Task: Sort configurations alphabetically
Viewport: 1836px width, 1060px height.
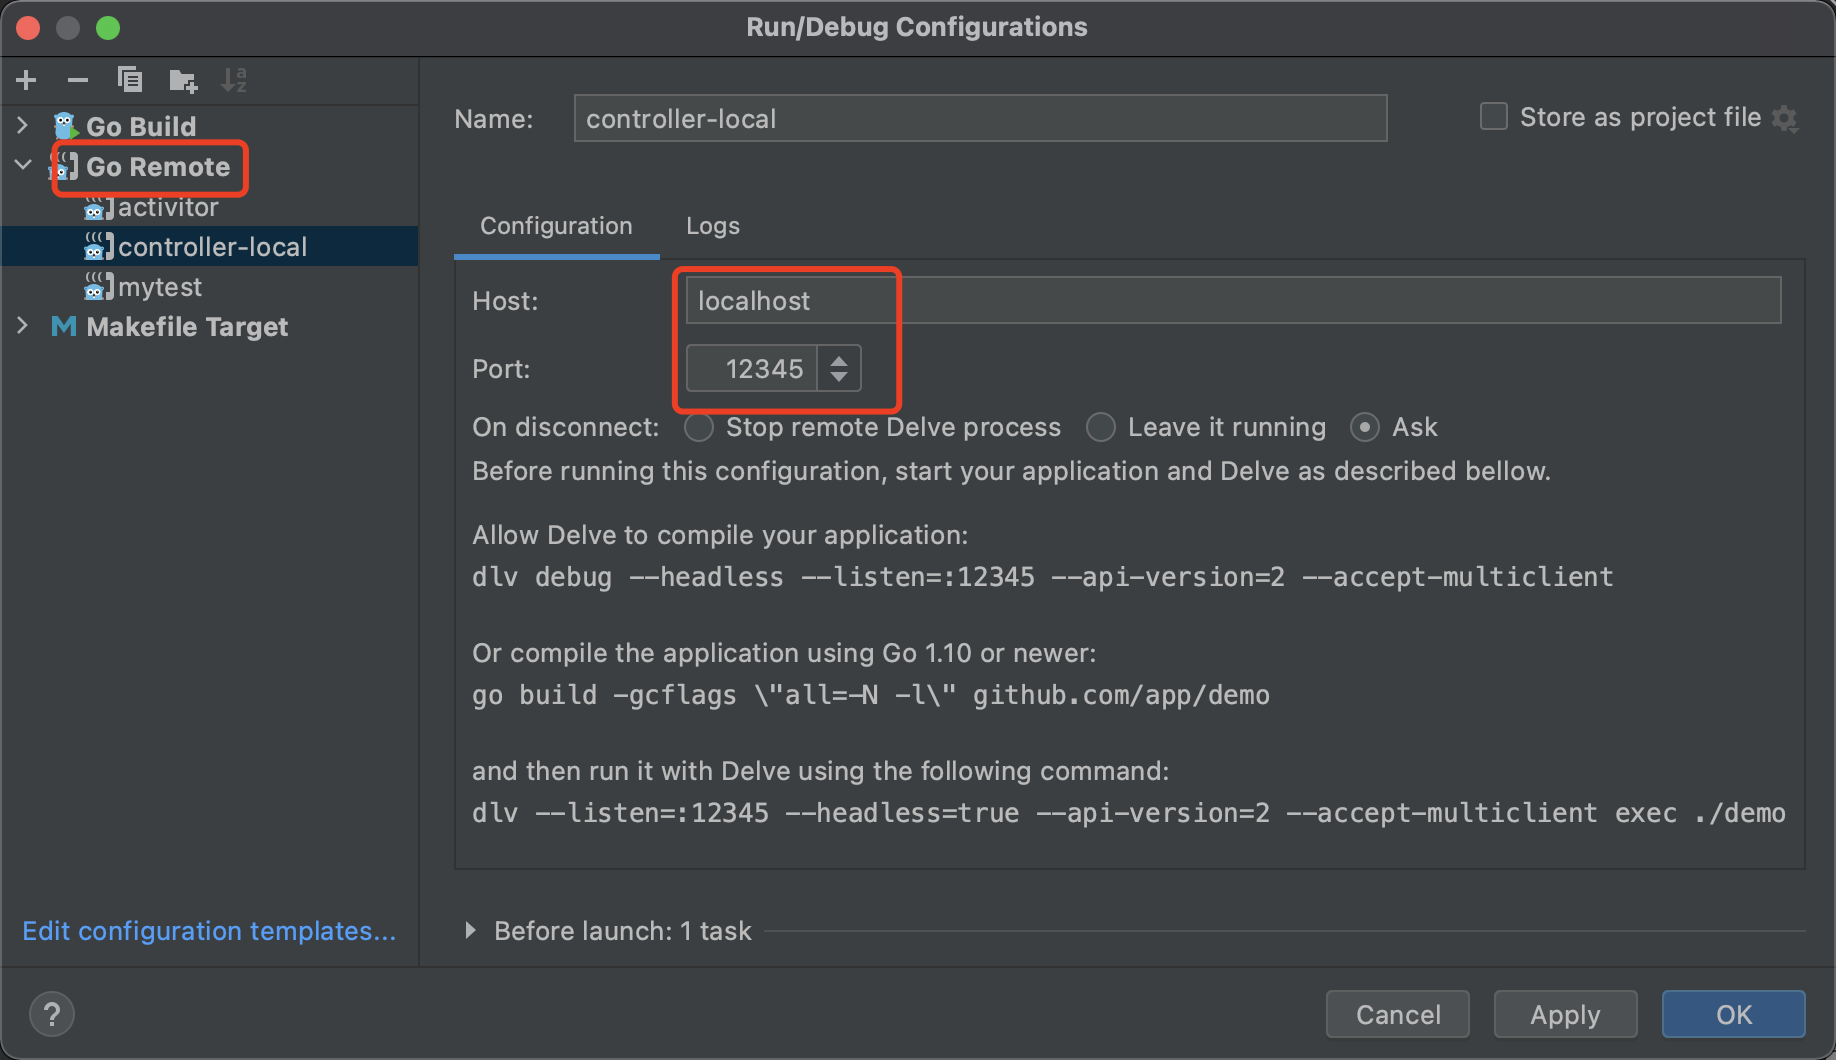Action: (234, 80)
